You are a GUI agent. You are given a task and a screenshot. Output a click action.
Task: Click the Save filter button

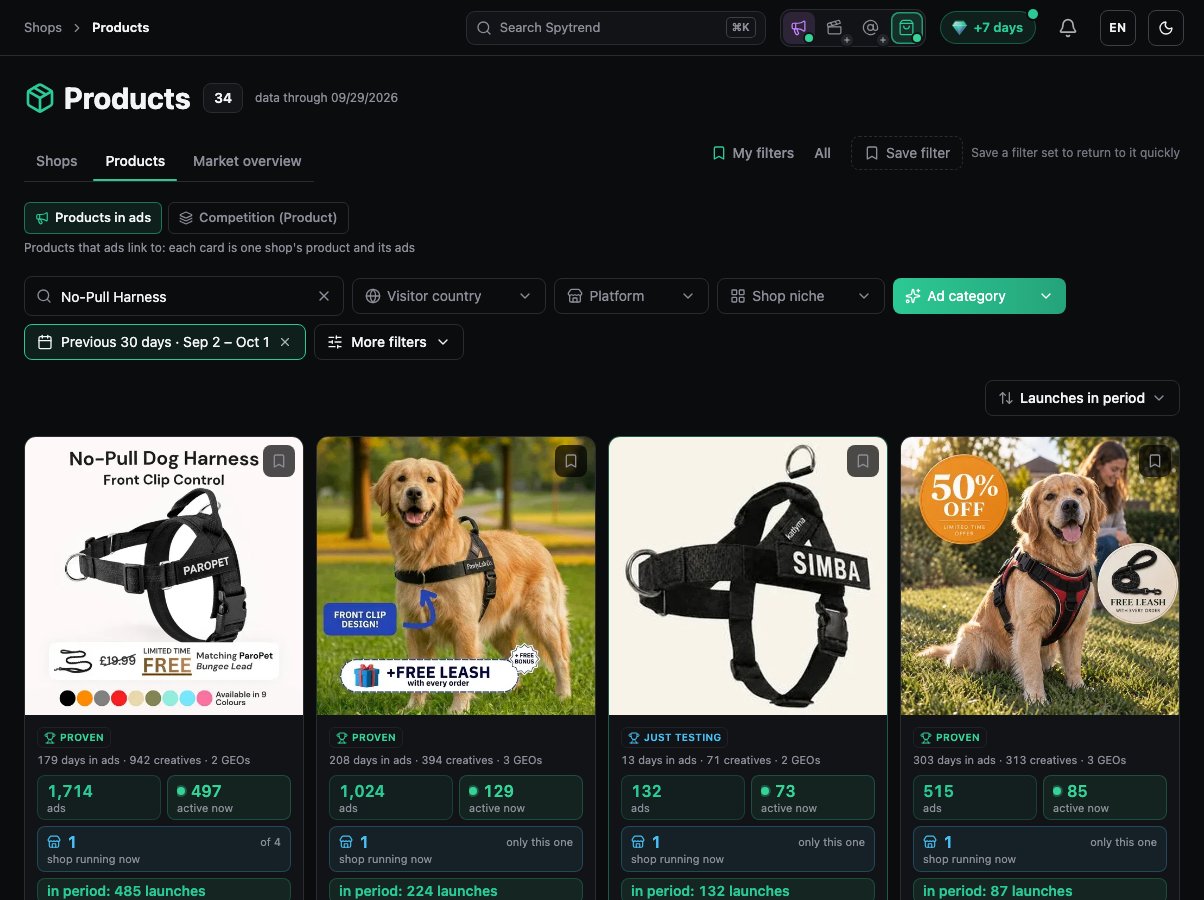pos(907,153)
